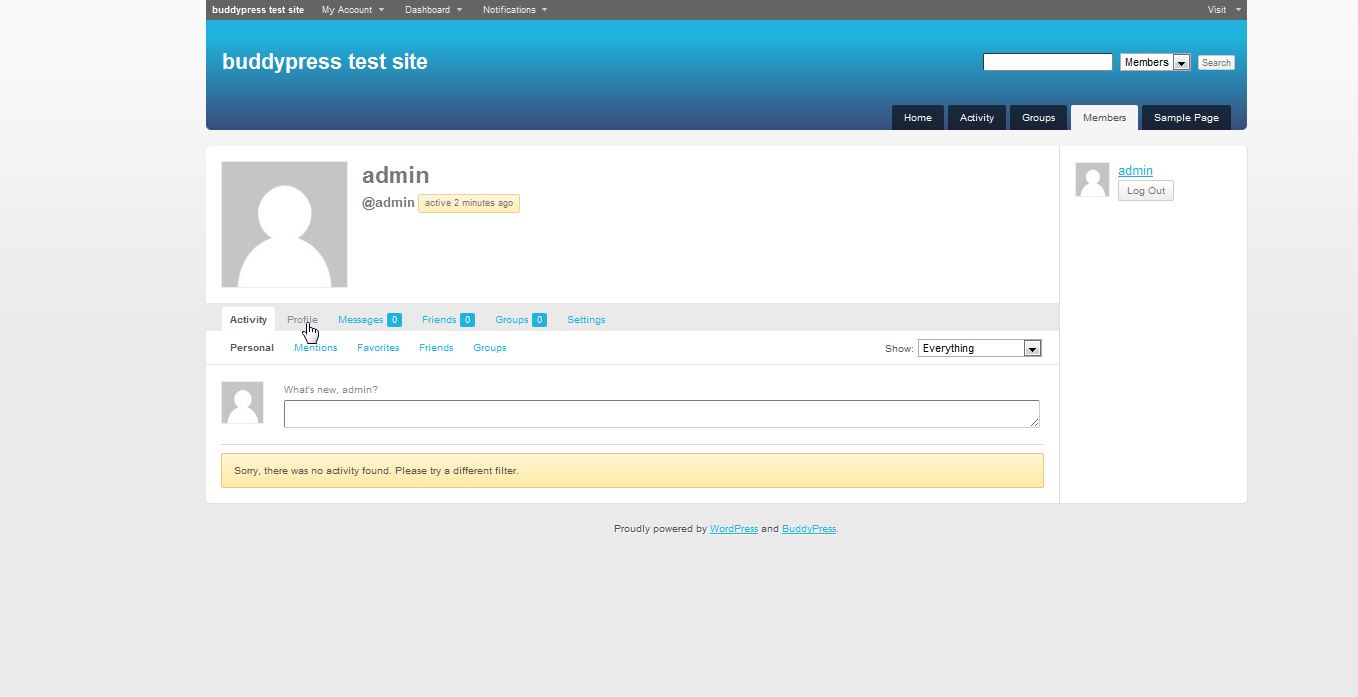Open the Show Everything filter dropdown
The height and width of the screenshot is (697, 1358).
979,348
